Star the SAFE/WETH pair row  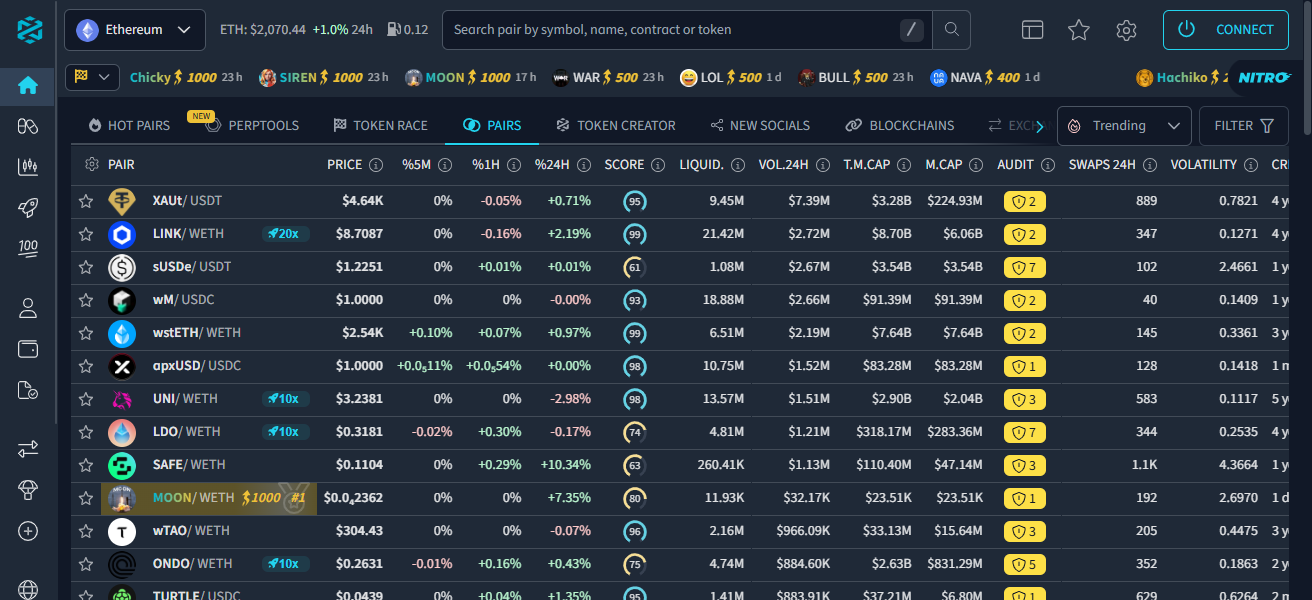87,465
